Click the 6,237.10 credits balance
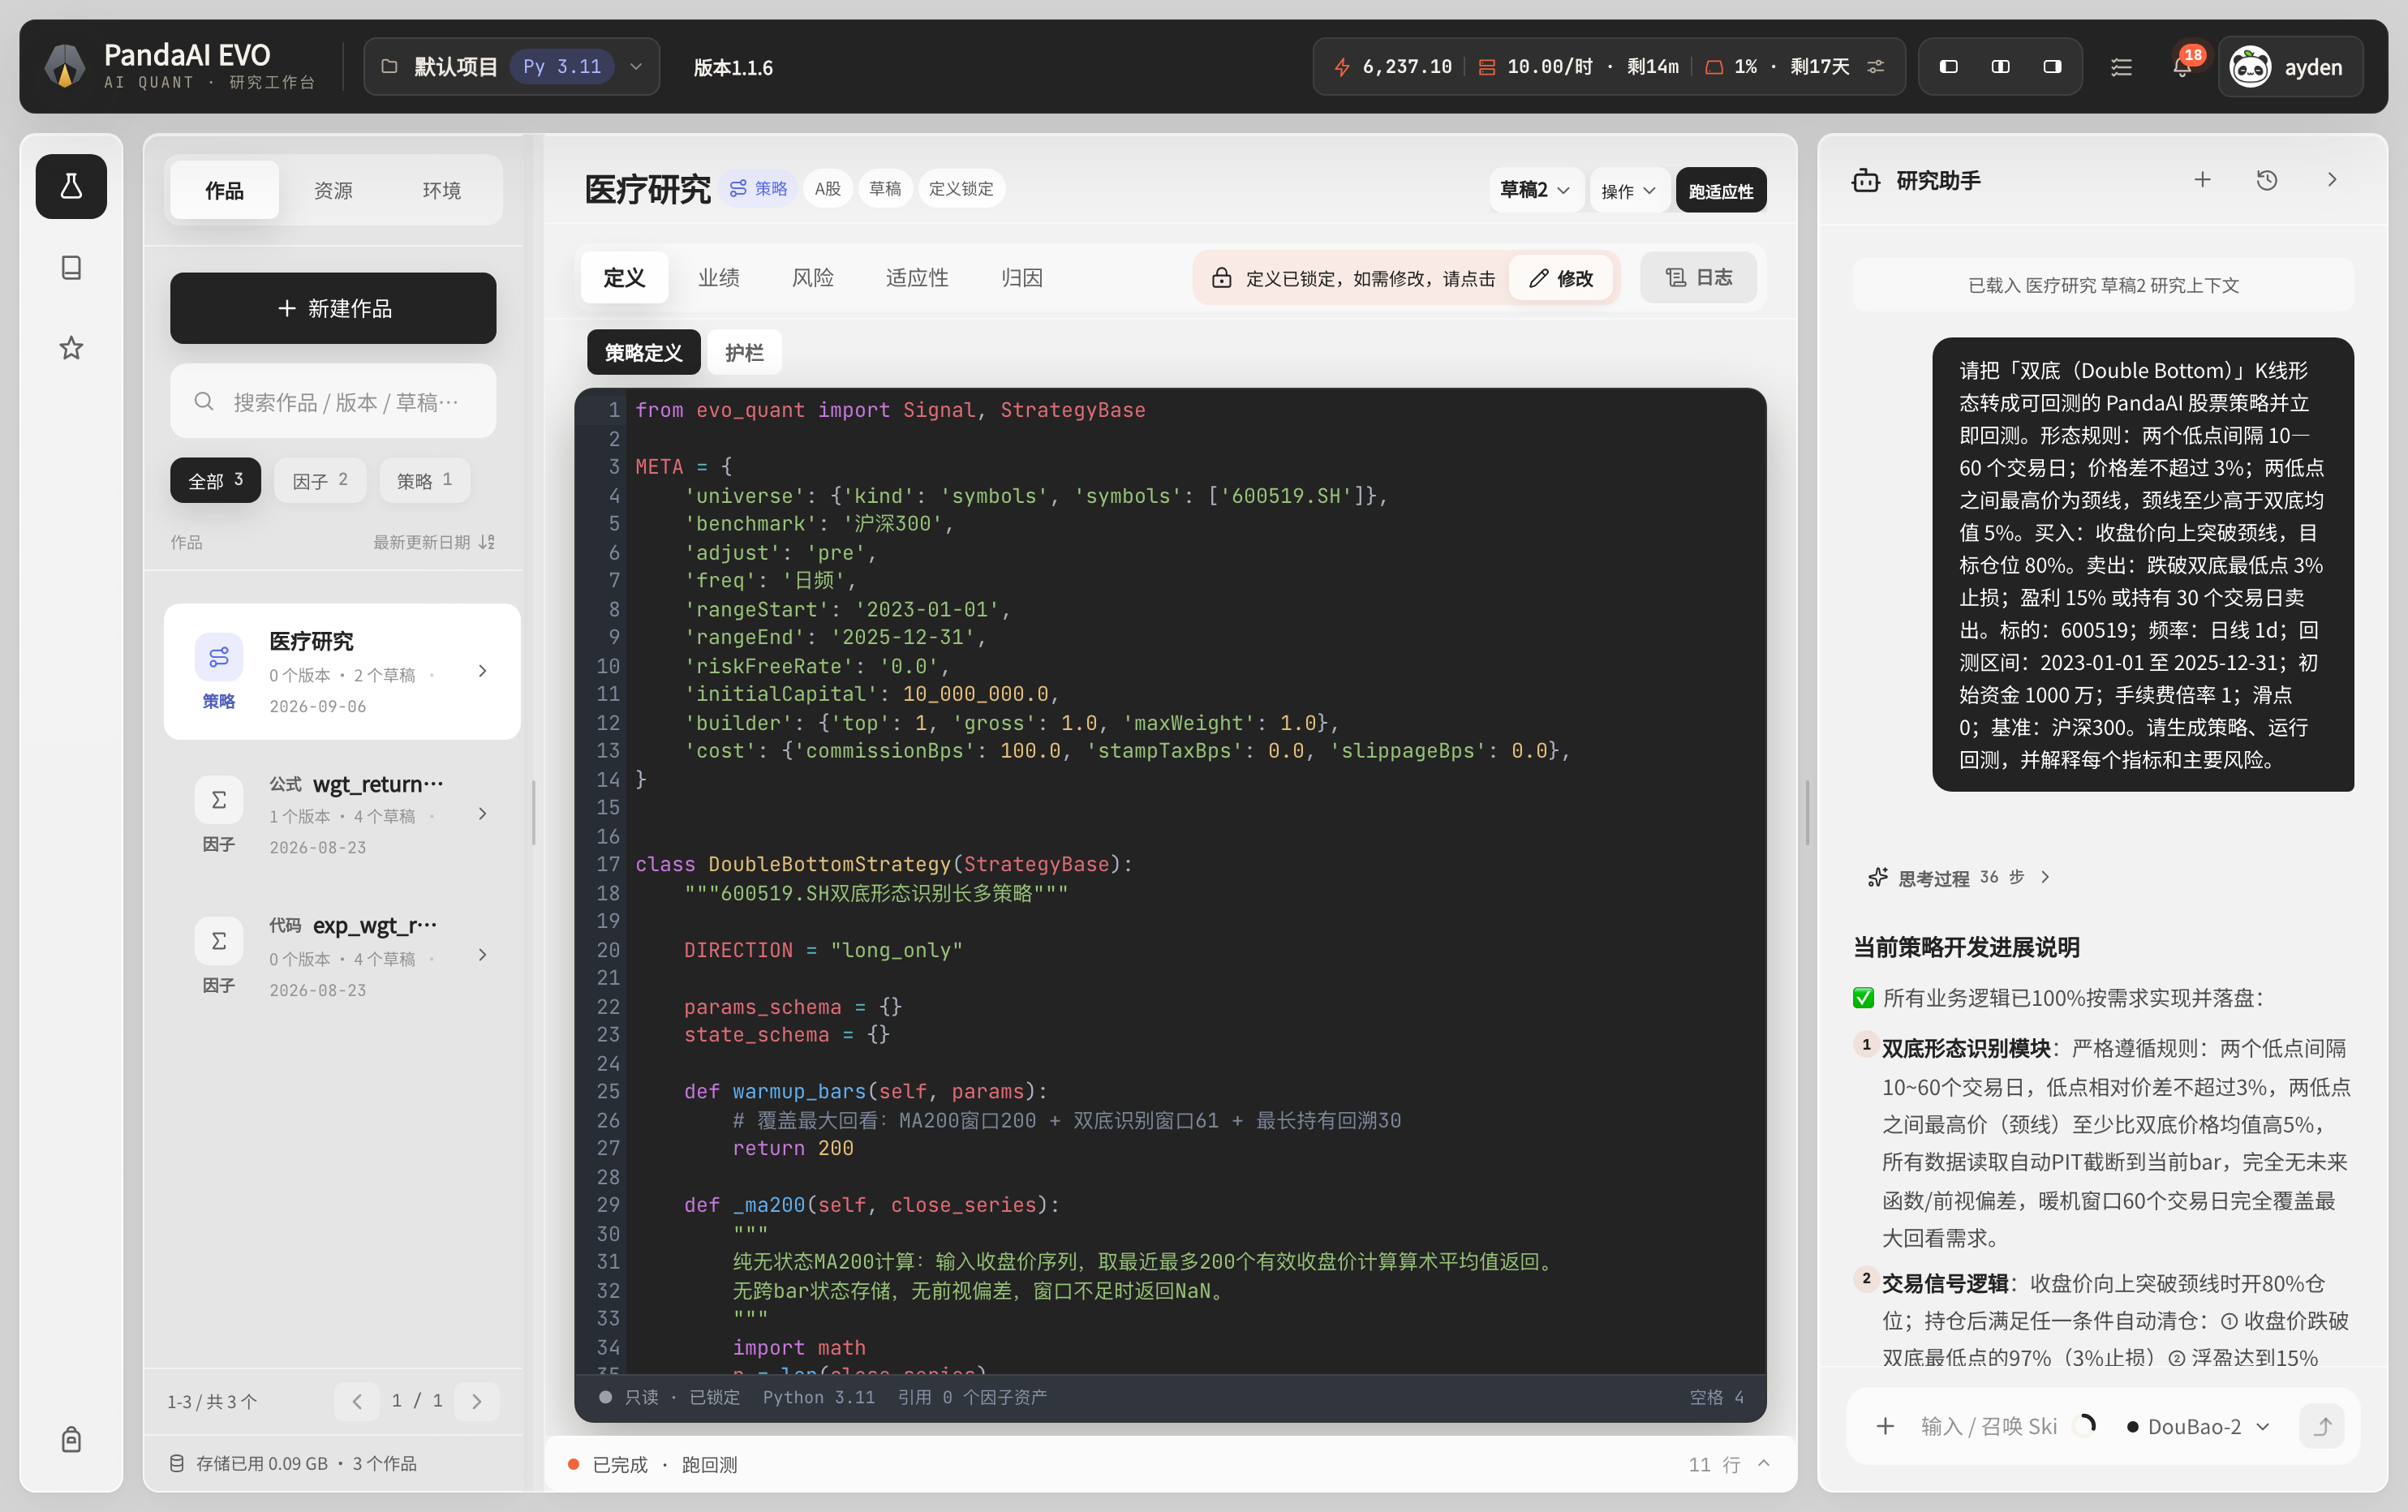 click(1393, 67)
